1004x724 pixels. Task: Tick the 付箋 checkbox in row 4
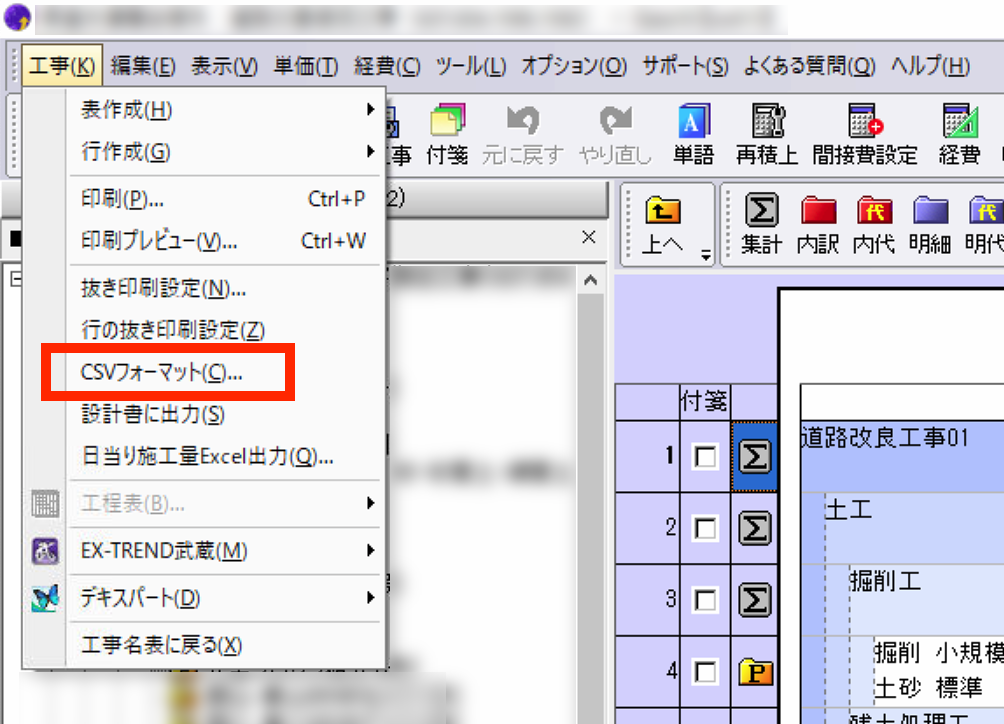(705, 672)
